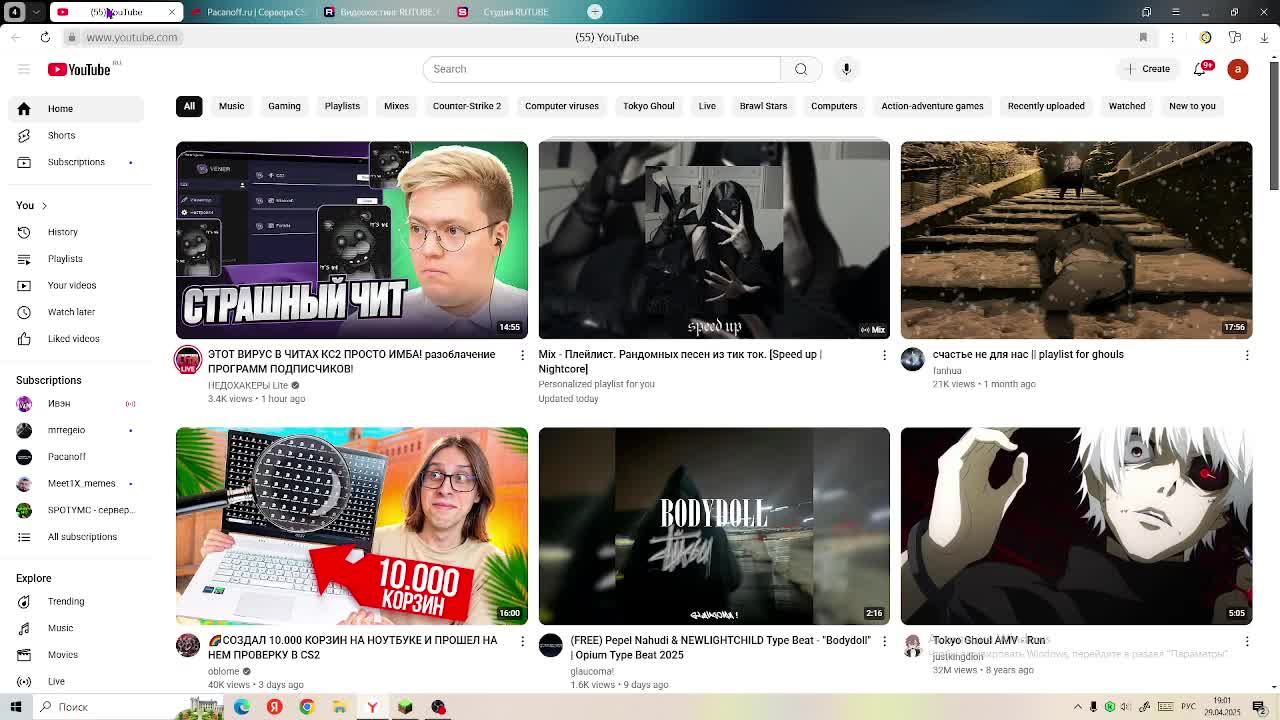
Task: Open the Speed up Mix playlist thumbnail
Action: click(x=714, y=240)
